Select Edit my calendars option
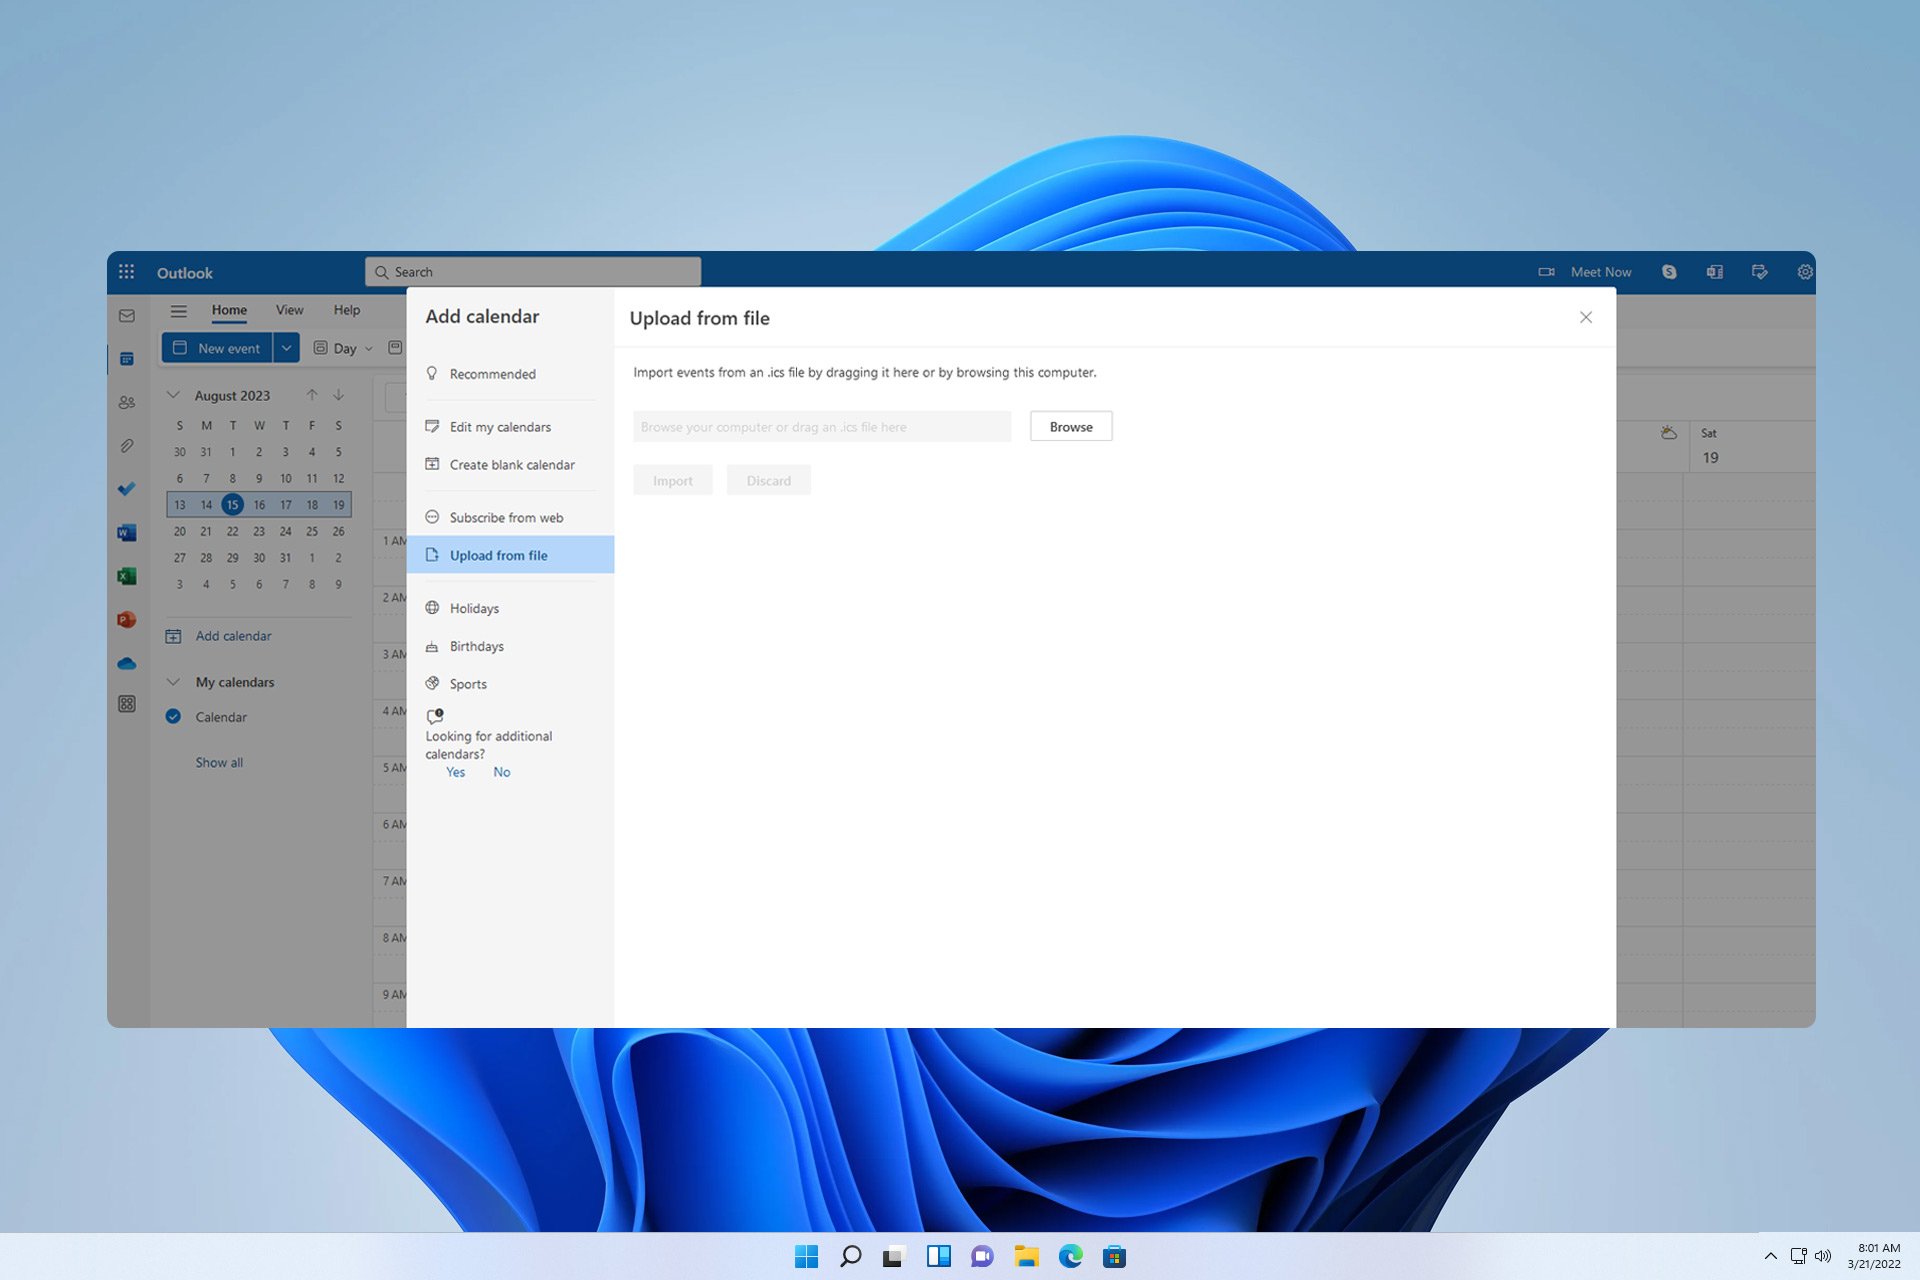 [x=510, y=427]
